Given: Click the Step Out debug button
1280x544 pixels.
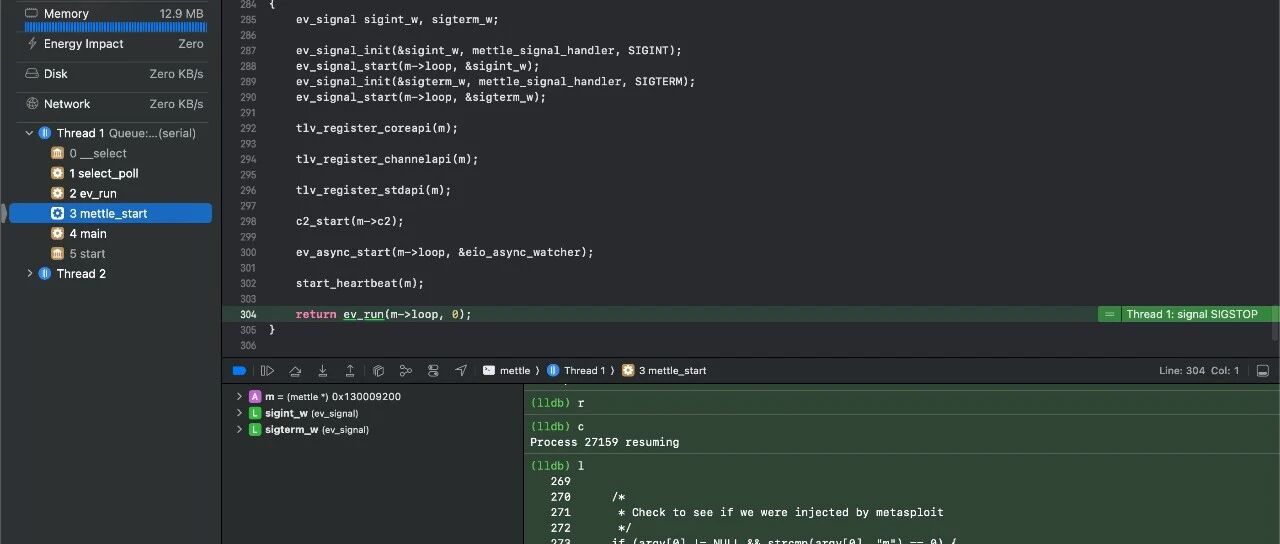Looking at the screenshot, I should [x=350, y=370].
